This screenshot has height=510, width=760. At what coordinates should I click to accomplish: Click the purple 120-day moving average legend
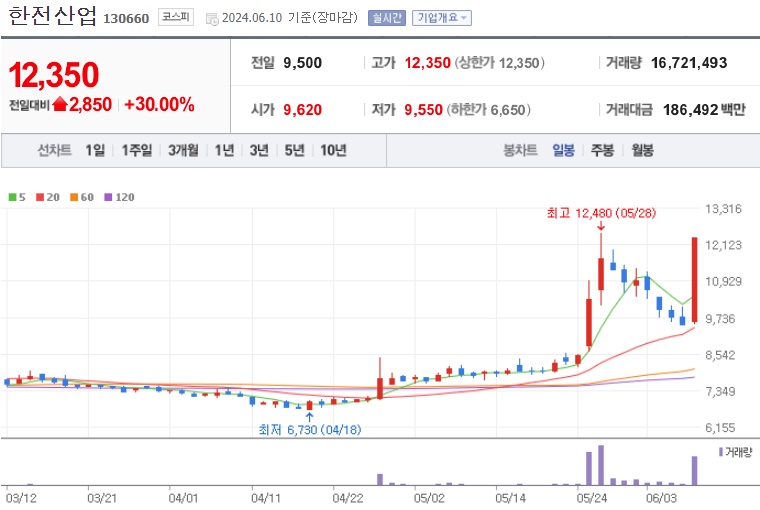pos(119,197)
